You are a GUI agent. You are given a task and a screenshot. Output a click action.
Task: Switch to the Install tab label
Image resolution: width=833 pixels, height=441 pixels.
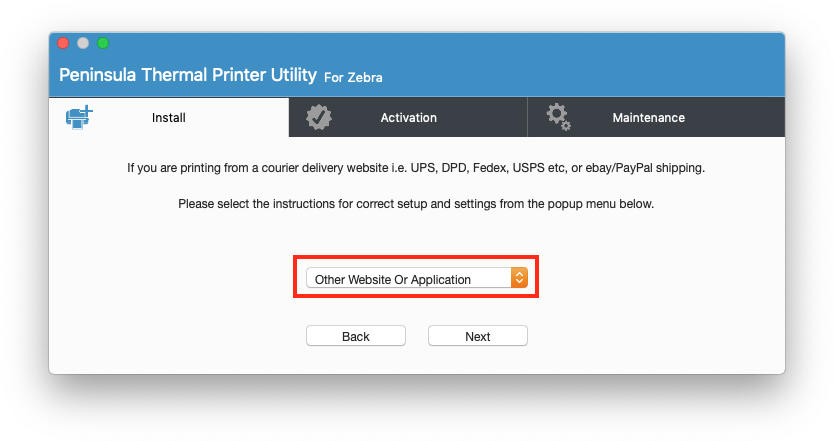[x=168, y=117]
